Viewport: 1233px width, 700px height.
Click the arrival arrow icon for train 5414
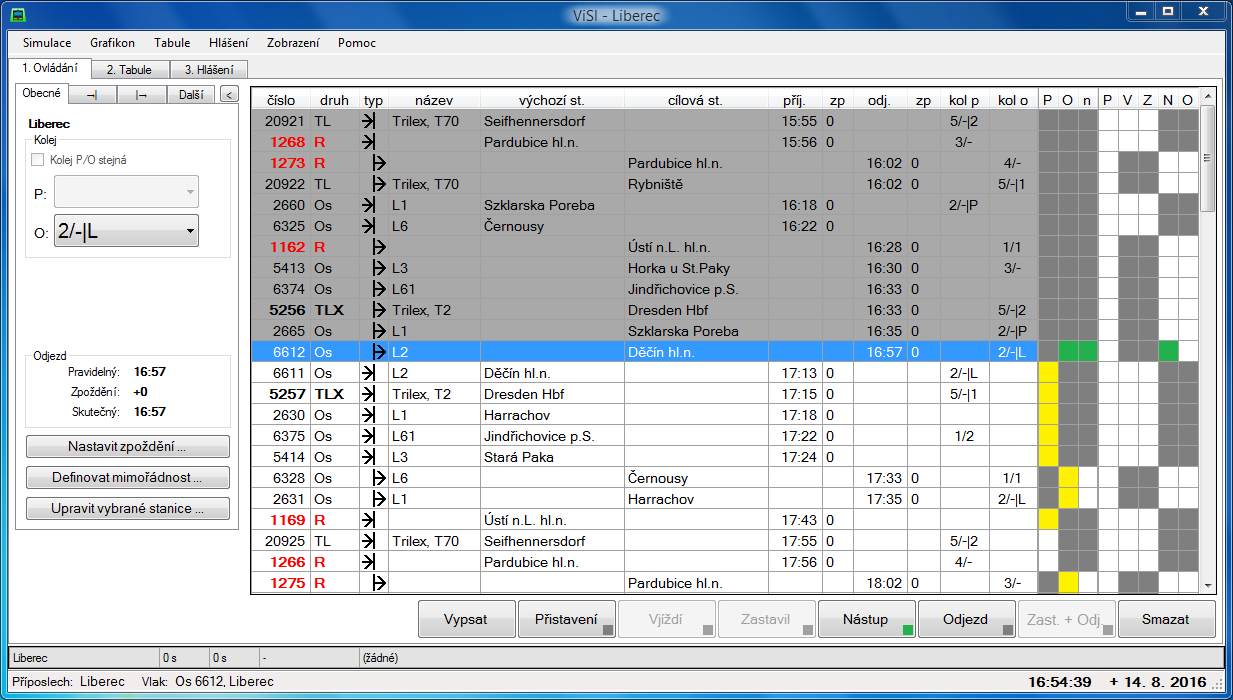(x=369, y=457)
